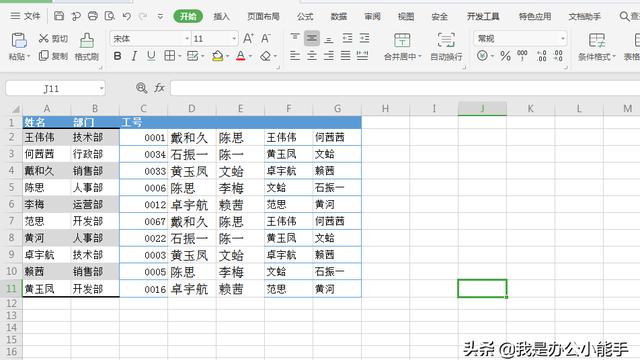Align text to top of cell
640x360 pixels.
click(295, 38)
